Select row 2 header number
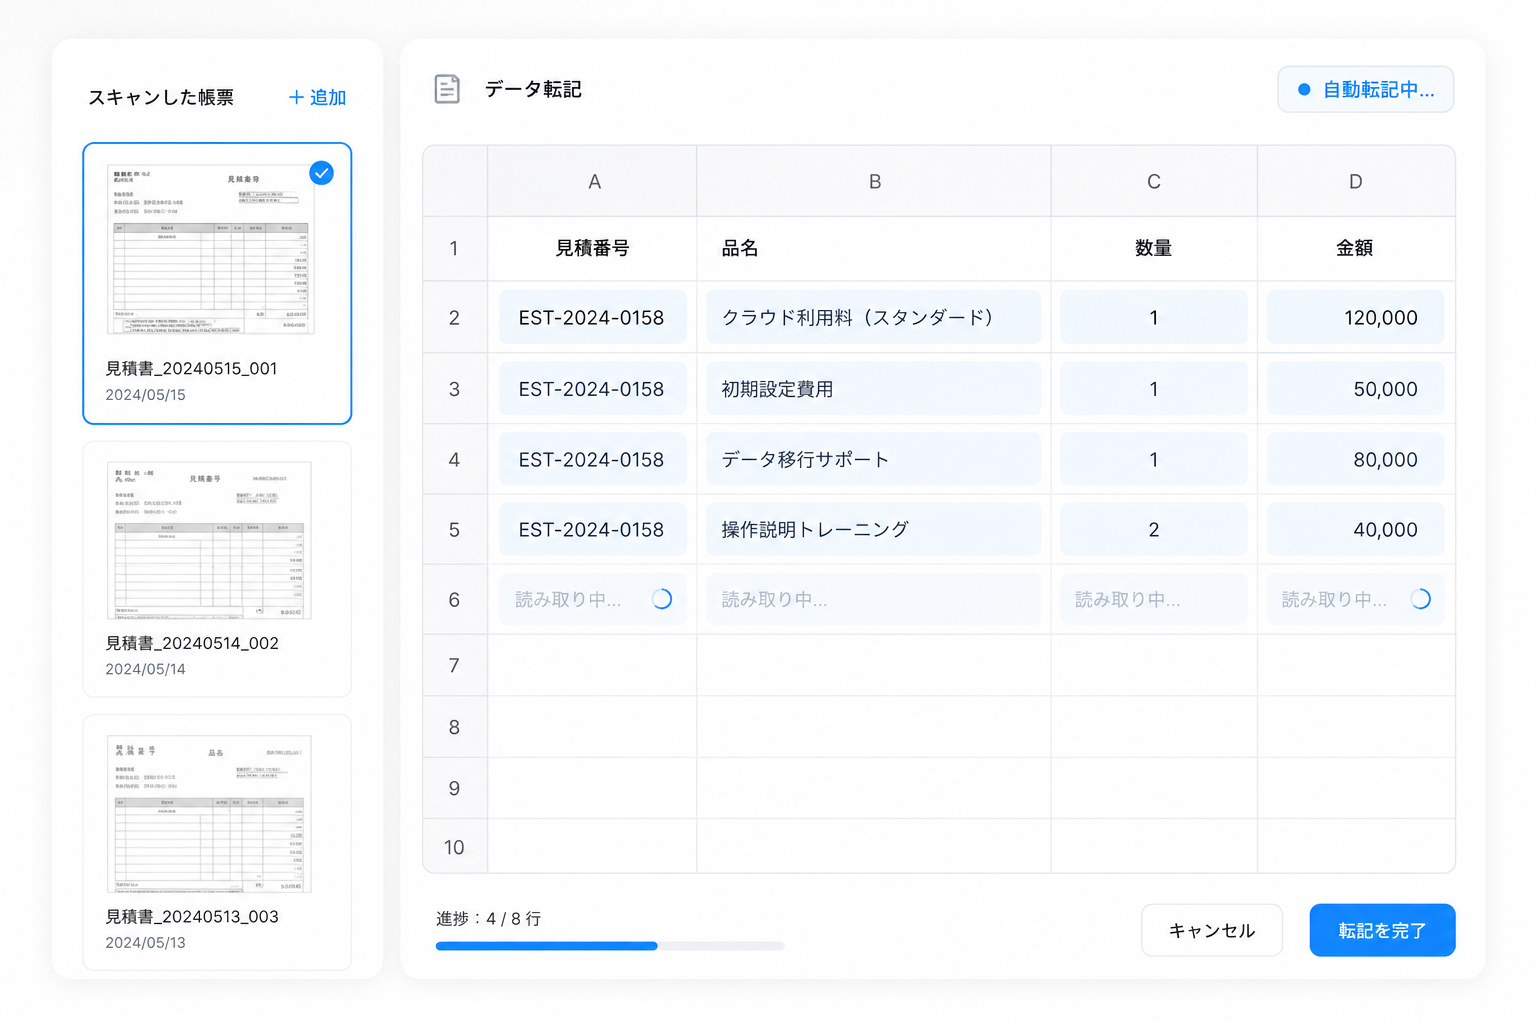The image size is (1536, 1024). 455,318
